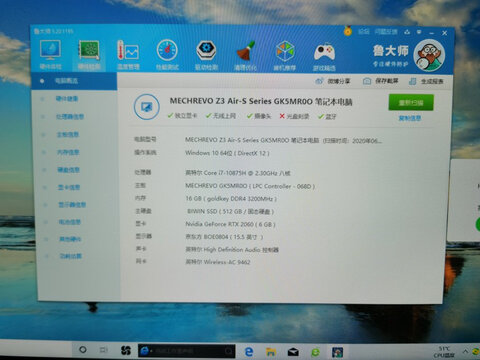
Task: Open Microsoft Edge from the taskbar
Action: (x=249, y=351)
